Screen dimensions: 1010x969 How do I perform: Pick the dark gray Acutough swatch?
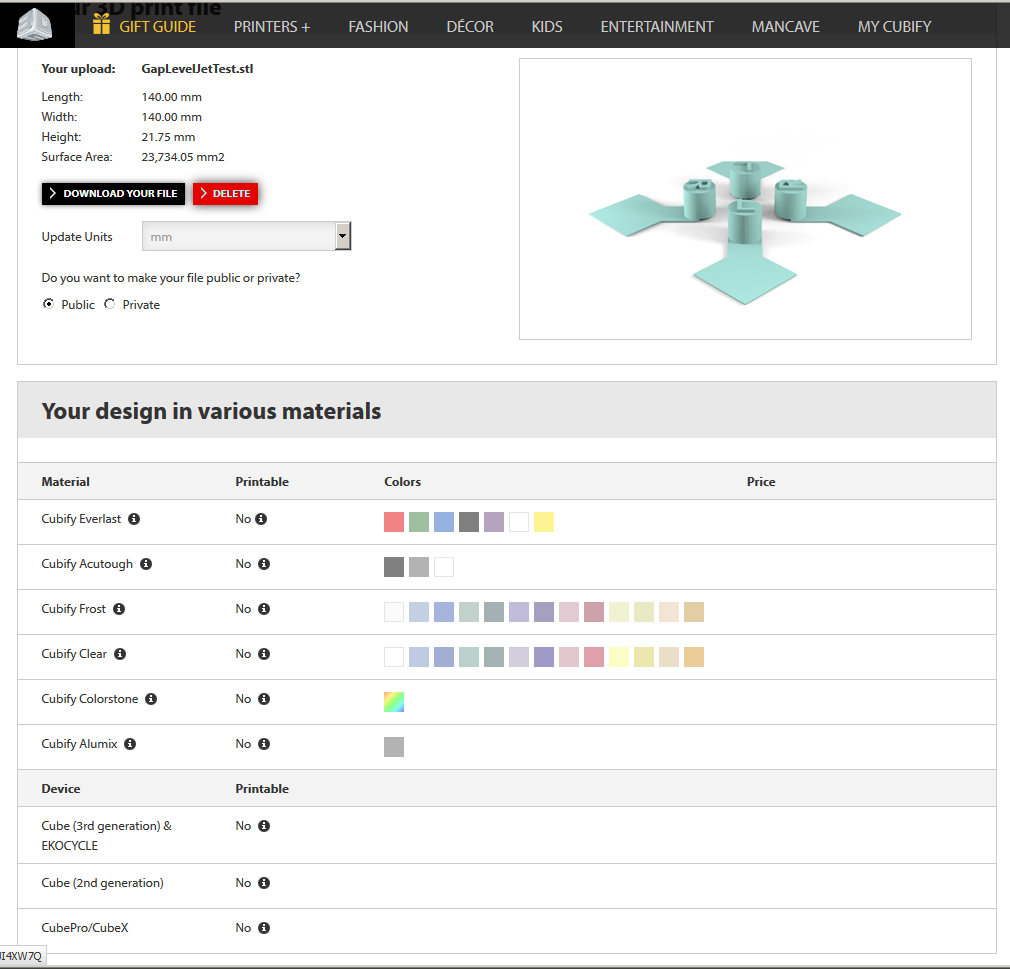tap(394, 568)
